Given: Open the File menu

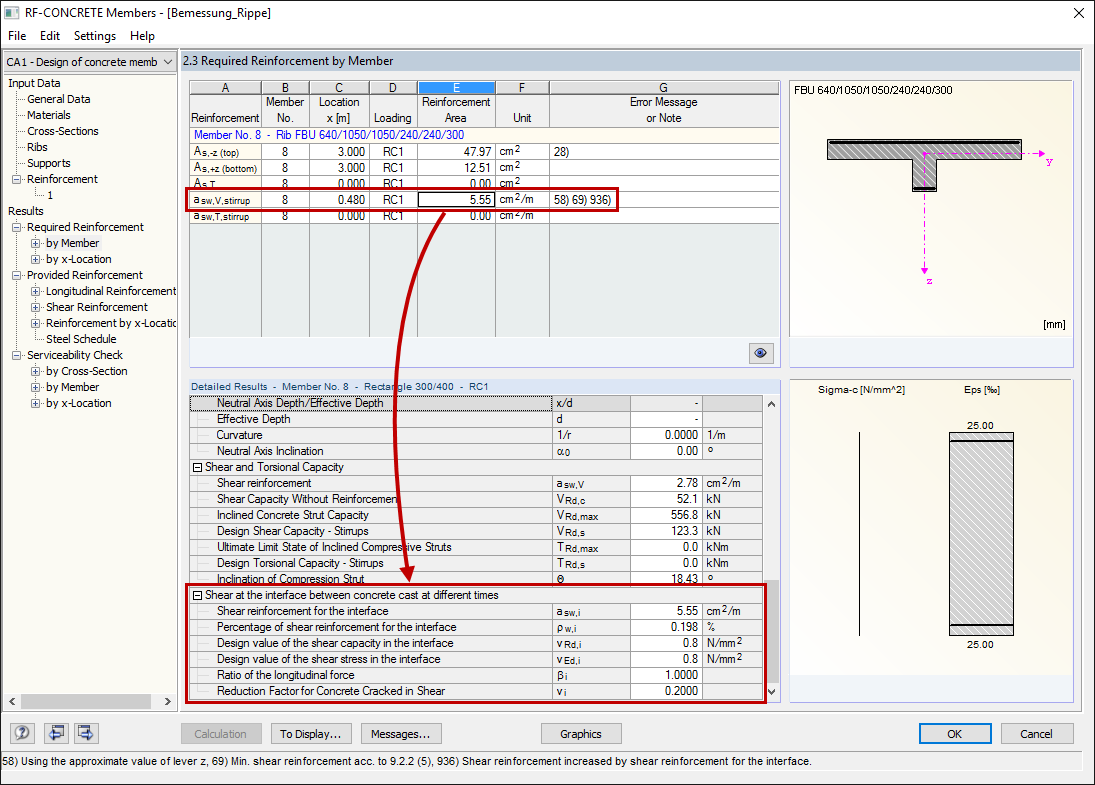Looking at the screenshot, I should pyautogui.click(x=16, y=35).
